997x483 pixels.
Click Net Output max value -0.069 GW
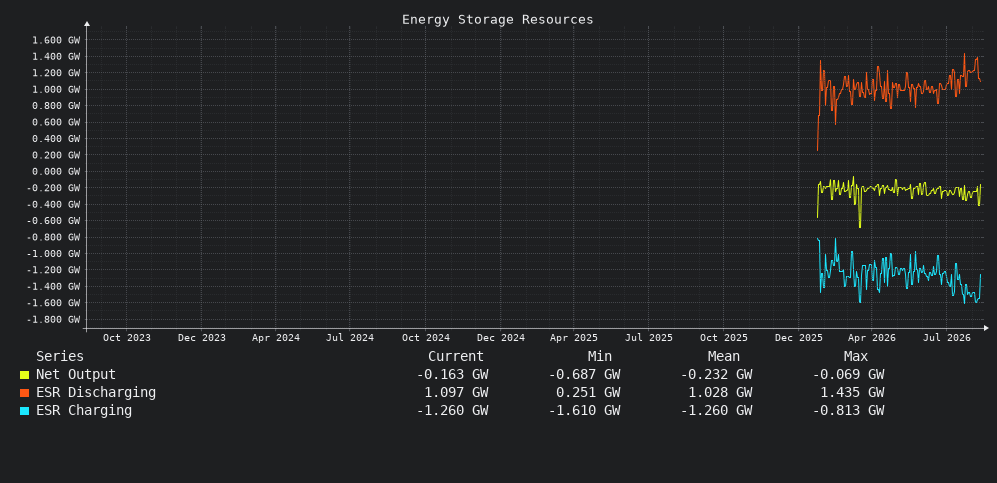pyautogui.click(x=848, y=375)
